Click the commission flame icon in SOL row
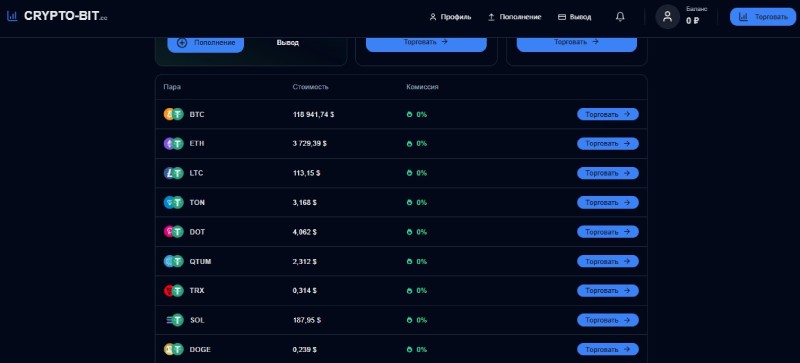800x363 pixels. (x=409, y=320)
